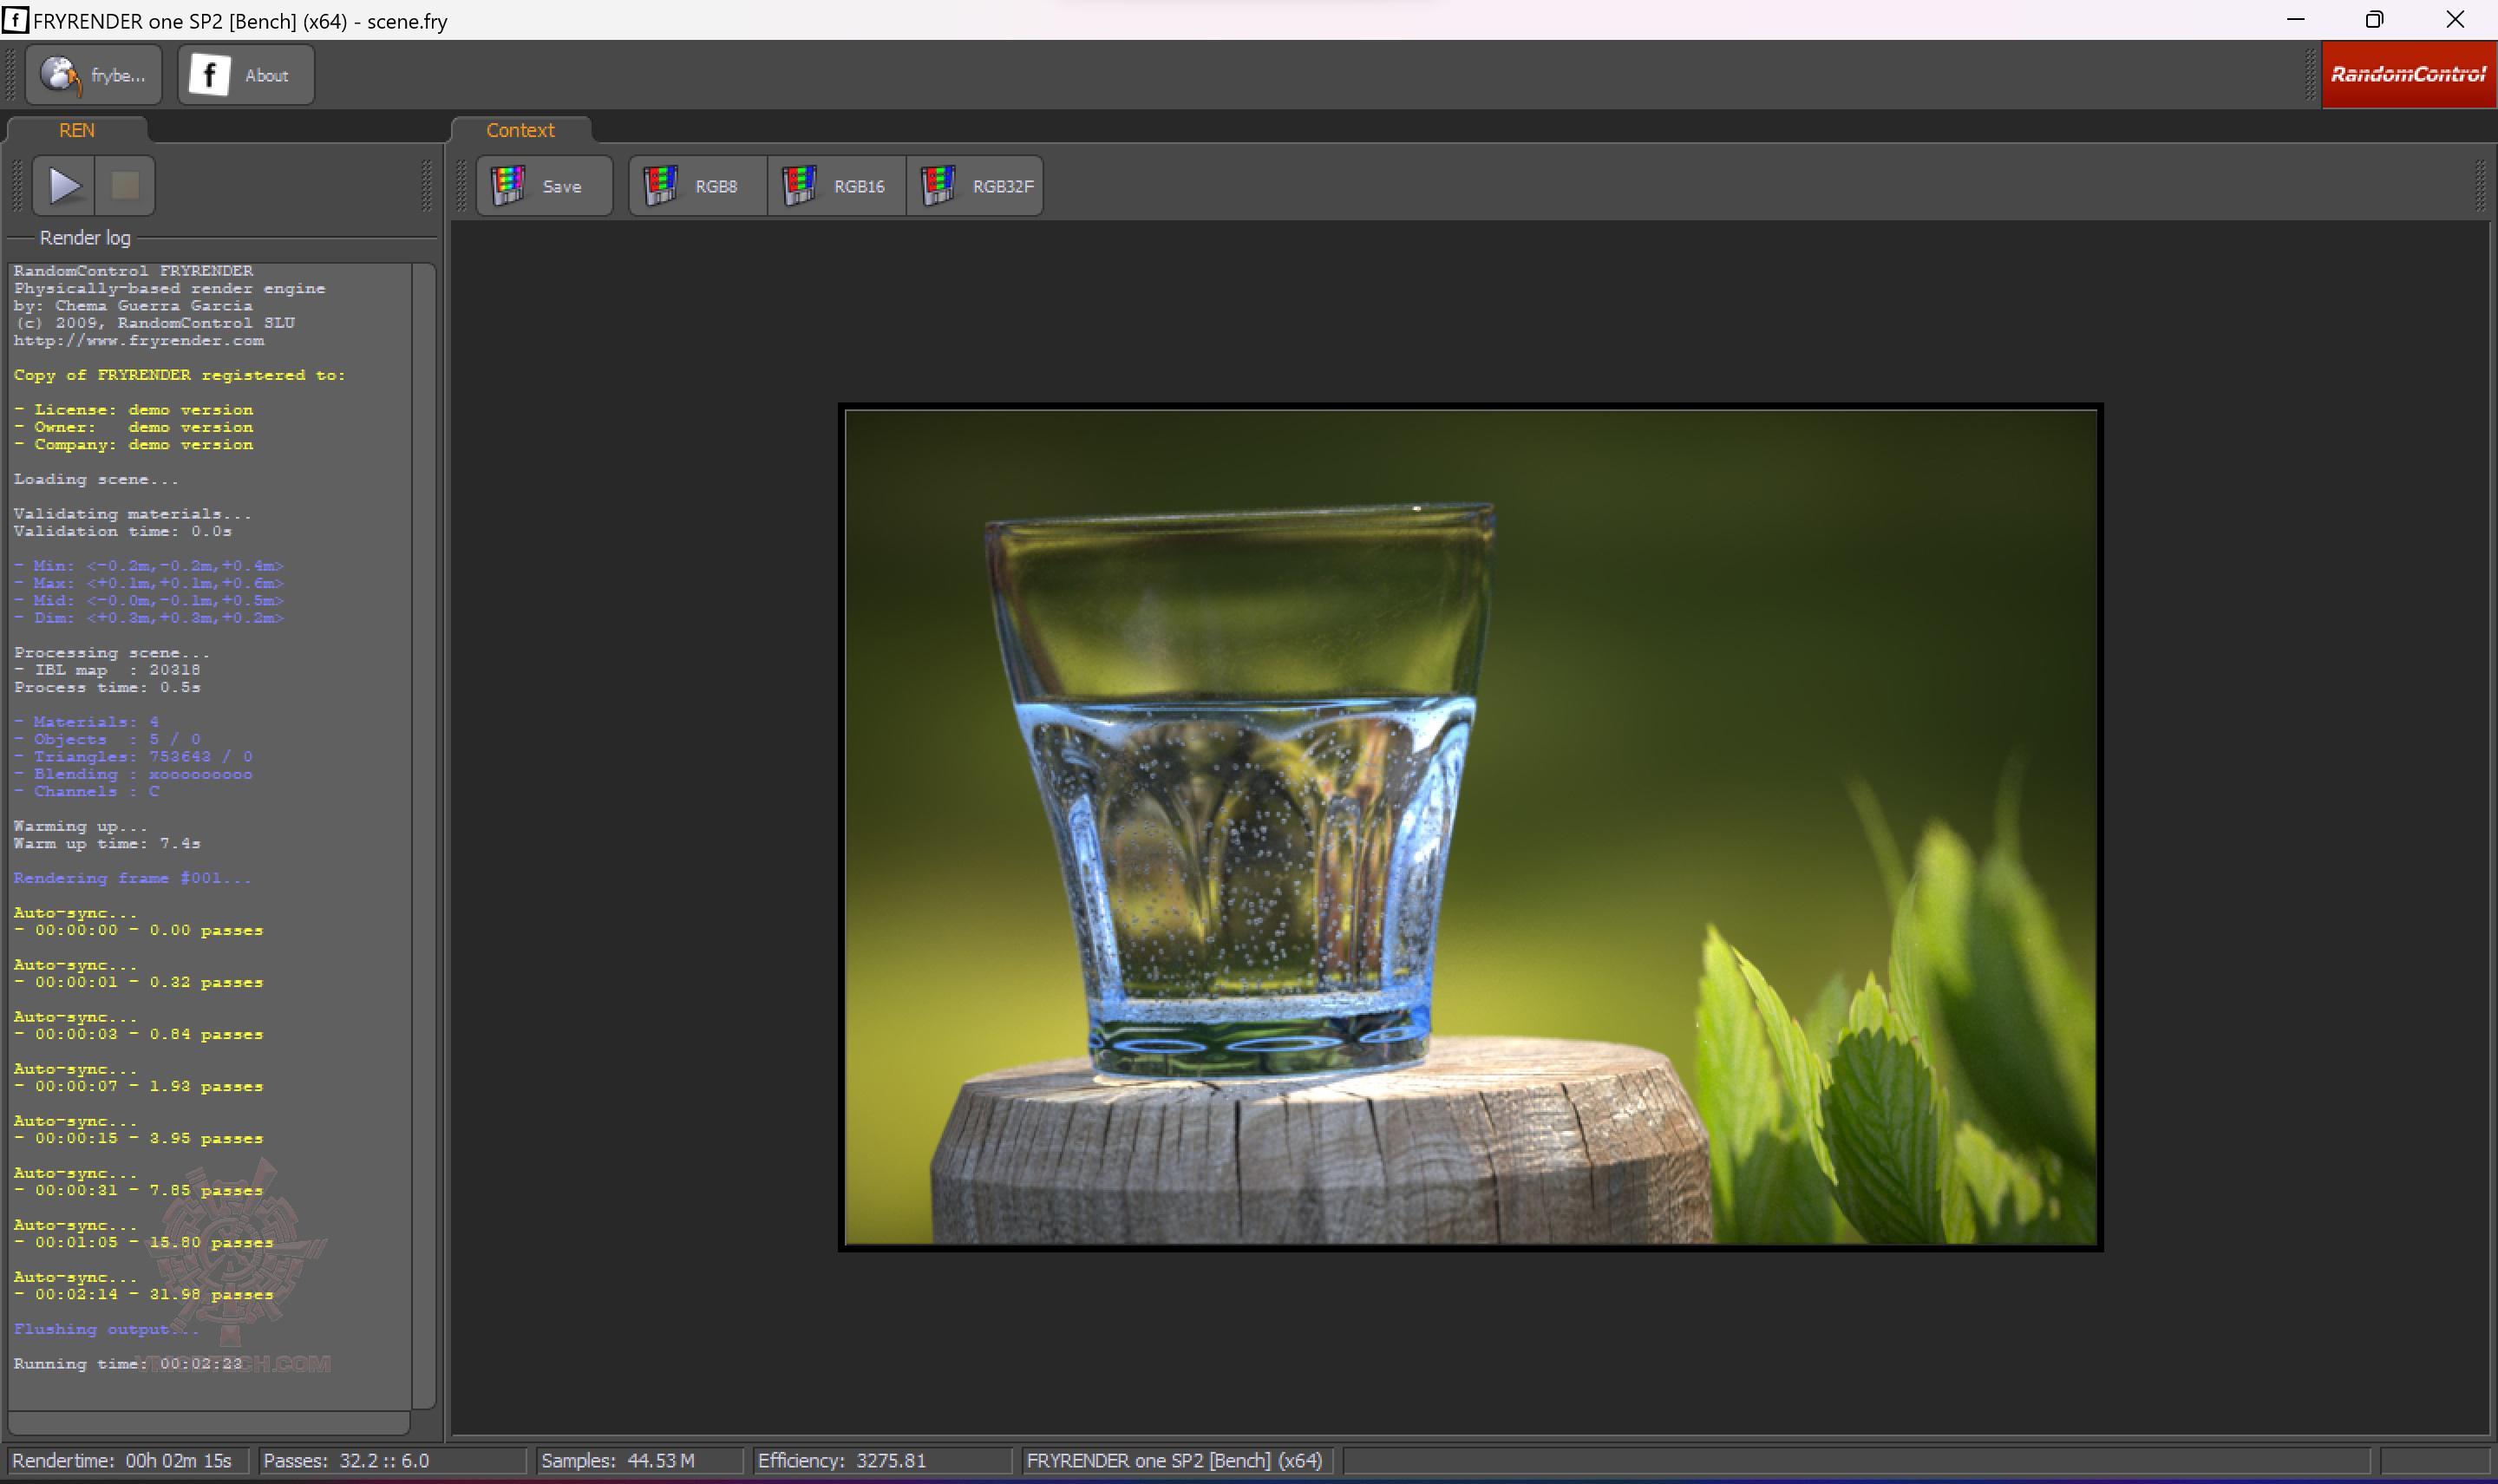The height and width of the screenshot is (1484, 2498).
Task: Switch to the Context tab
Action: point(520,130)
